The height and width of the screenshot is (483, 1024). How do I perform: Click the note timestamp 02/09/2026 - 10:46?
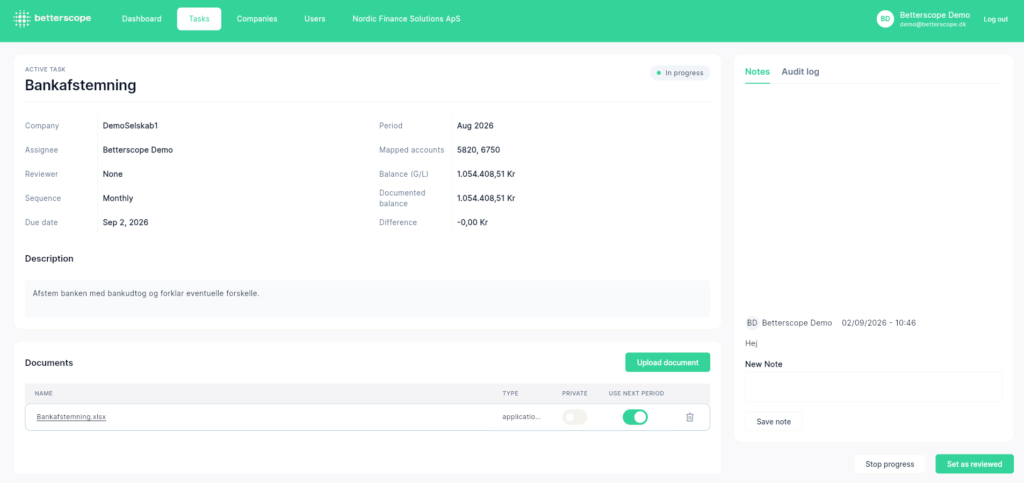click(x=878, y=322)
